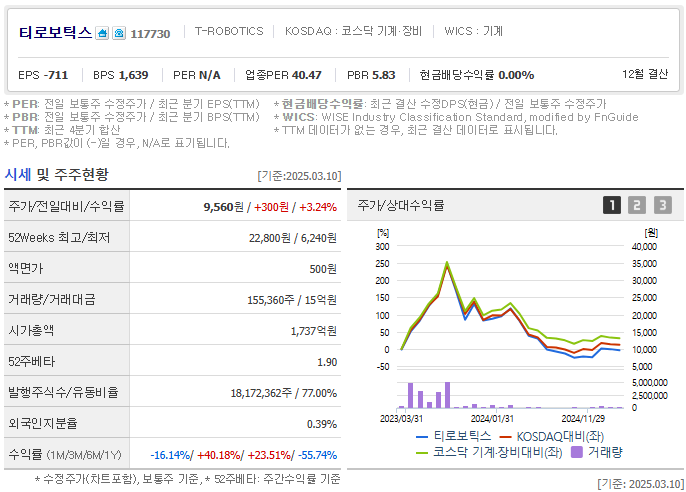Select 6M return +23.51%
Screen dimensions: 686x492
[x=269, y=455]
